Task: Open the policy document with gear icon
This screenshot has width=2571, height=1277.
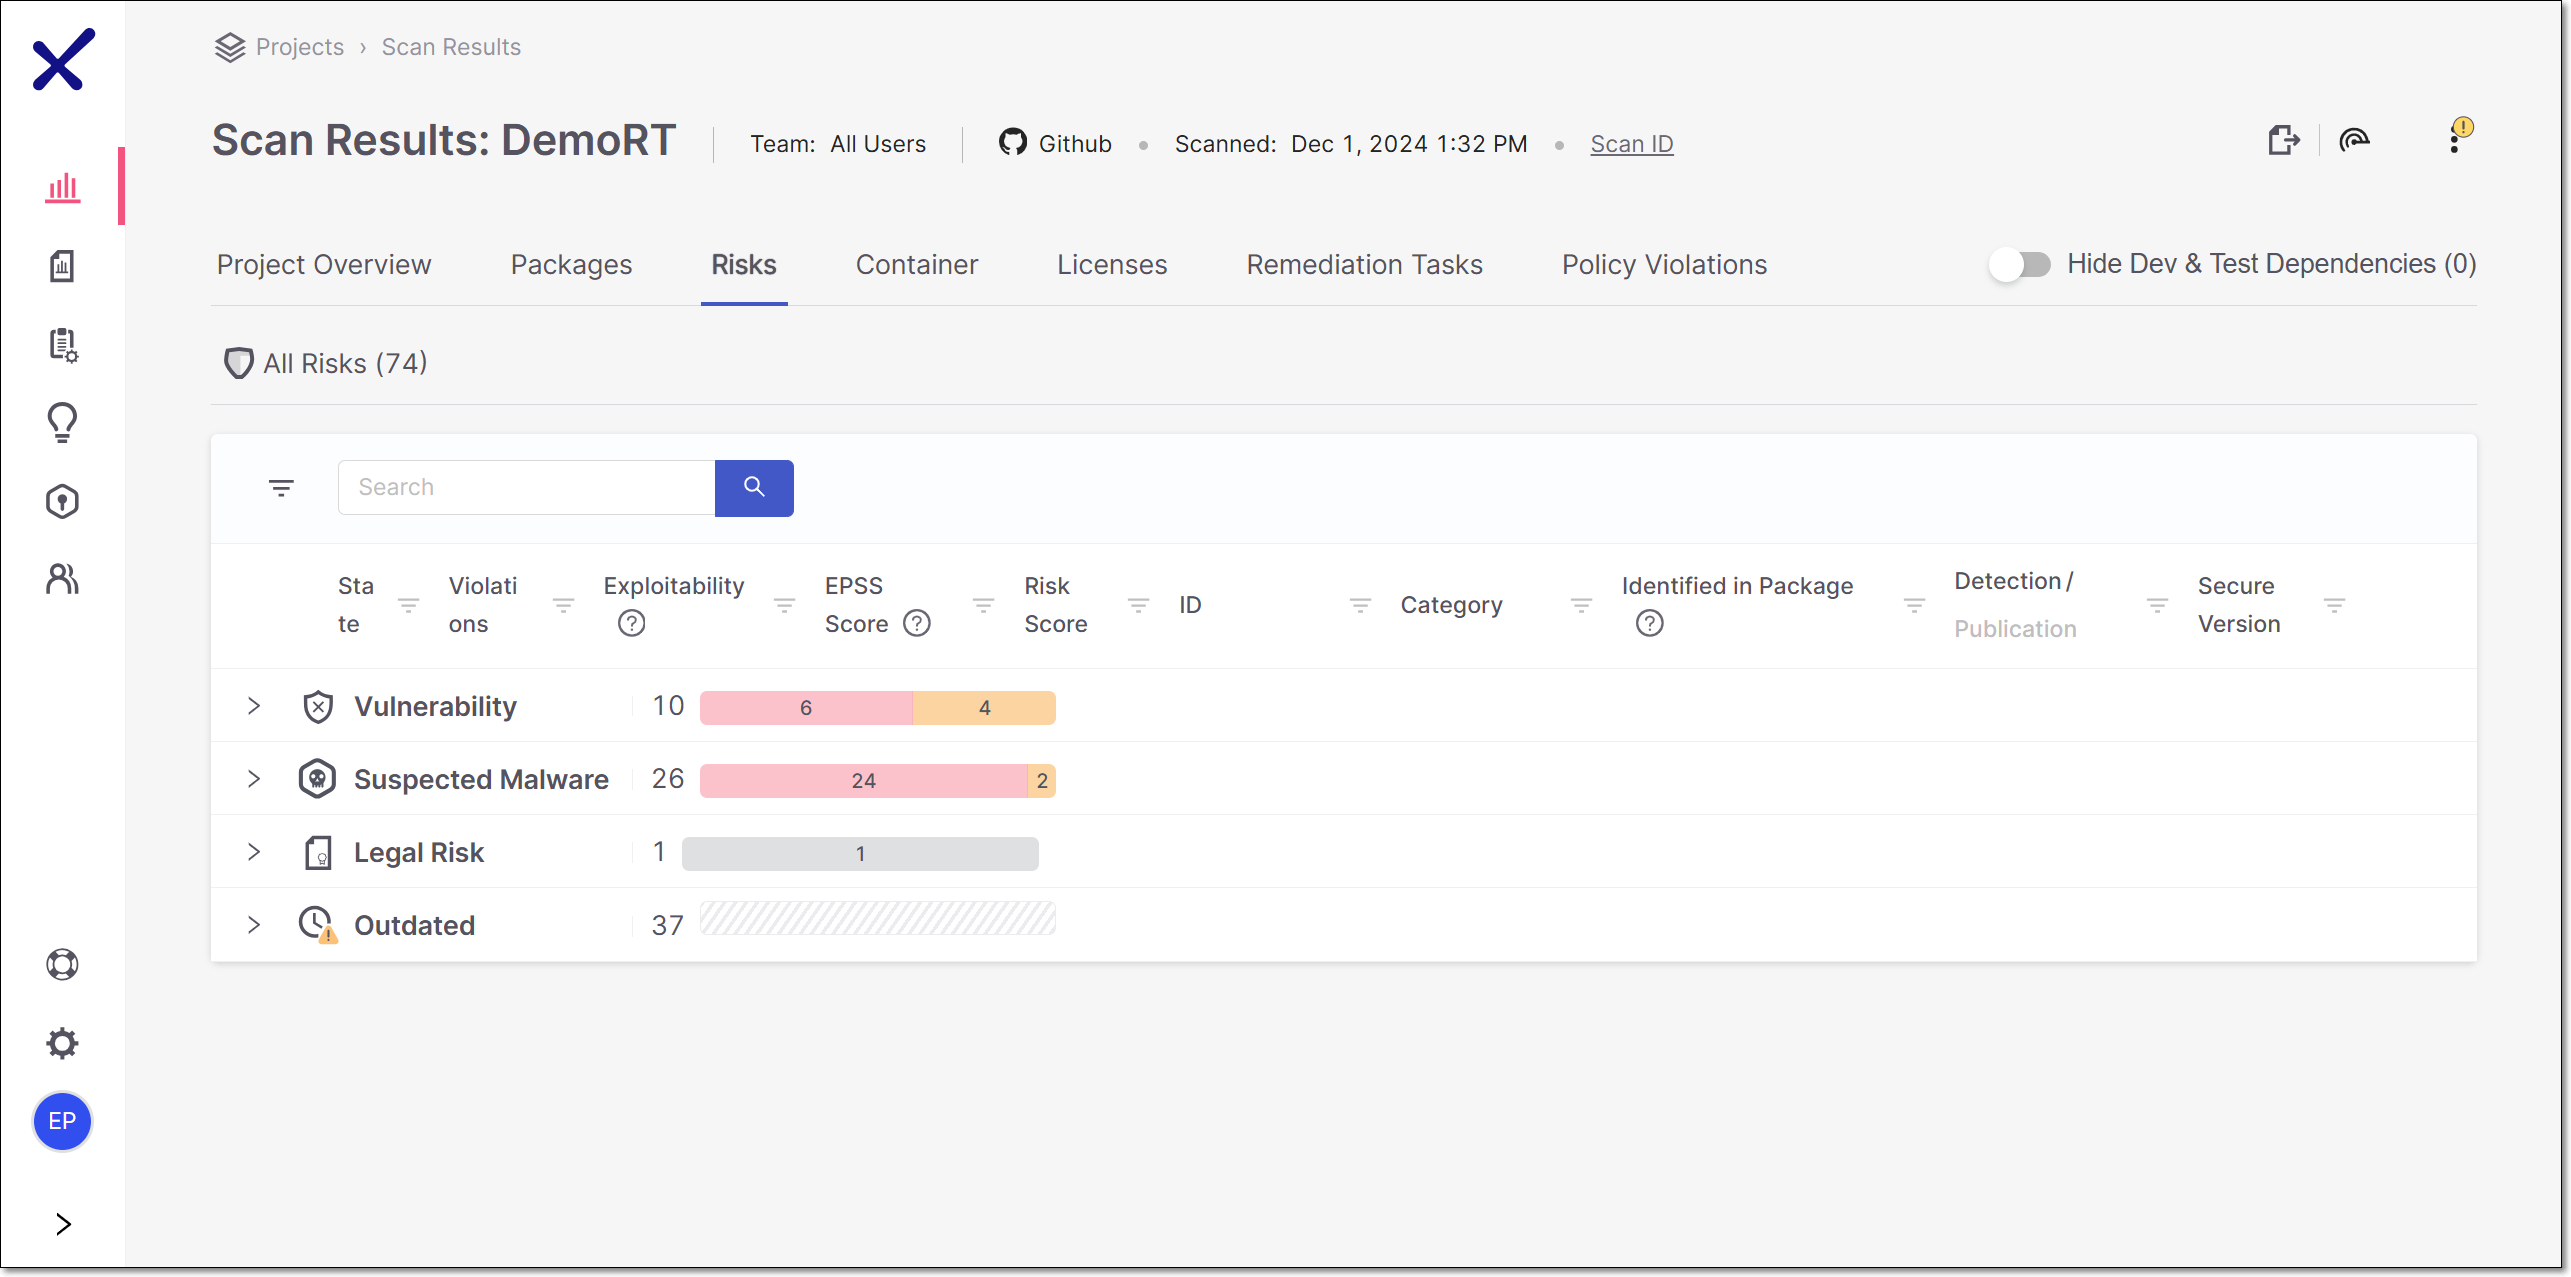Action: point(63,344)
